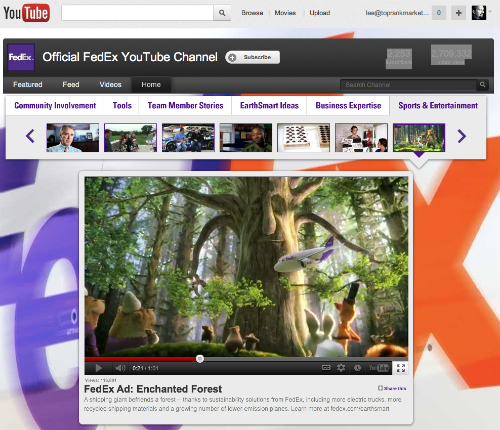Screen dimensions: 500x430
Task: Click the search magnifier button
Action: tap(222, 13)
